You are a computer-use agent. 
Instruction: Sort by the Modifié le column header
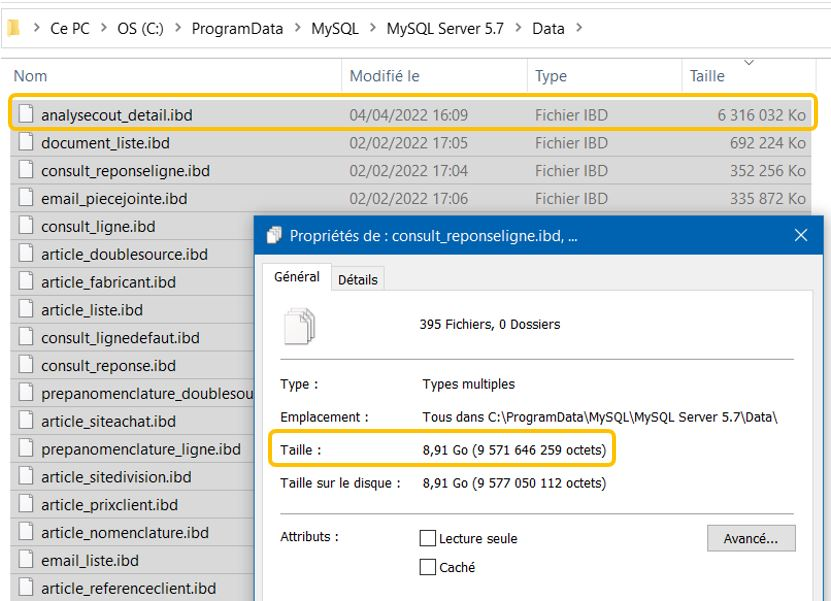384,76
